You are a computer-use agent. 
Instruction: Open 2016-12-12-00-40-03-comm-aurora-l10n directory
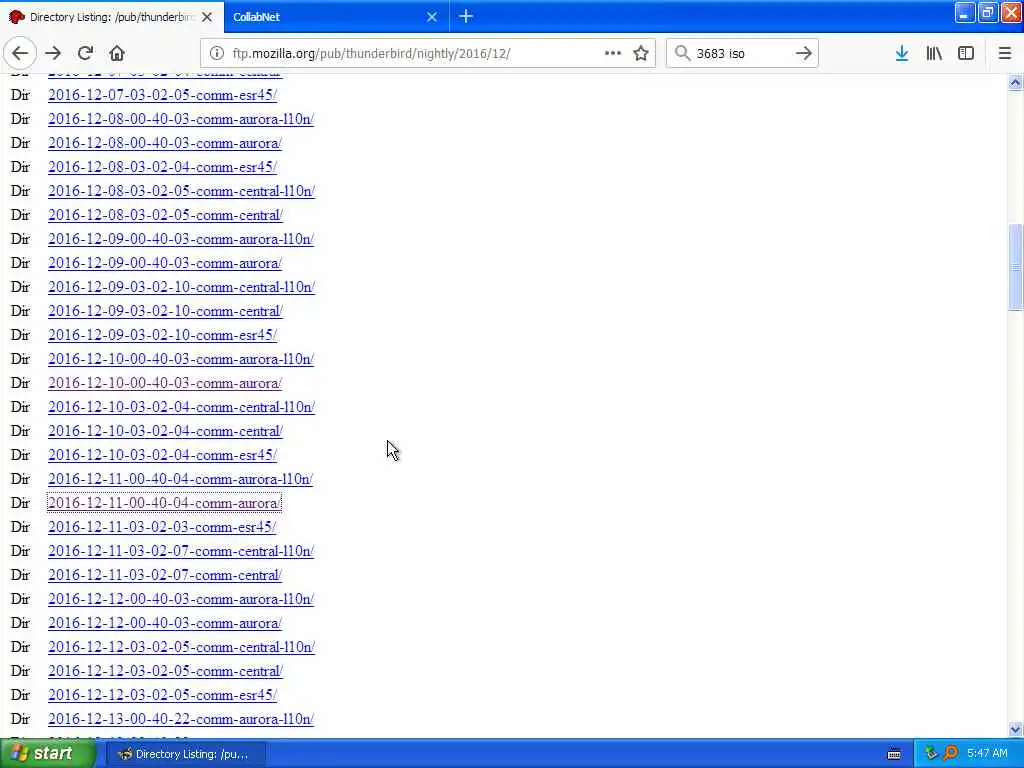pyautogui.click(x=181, y=600)
